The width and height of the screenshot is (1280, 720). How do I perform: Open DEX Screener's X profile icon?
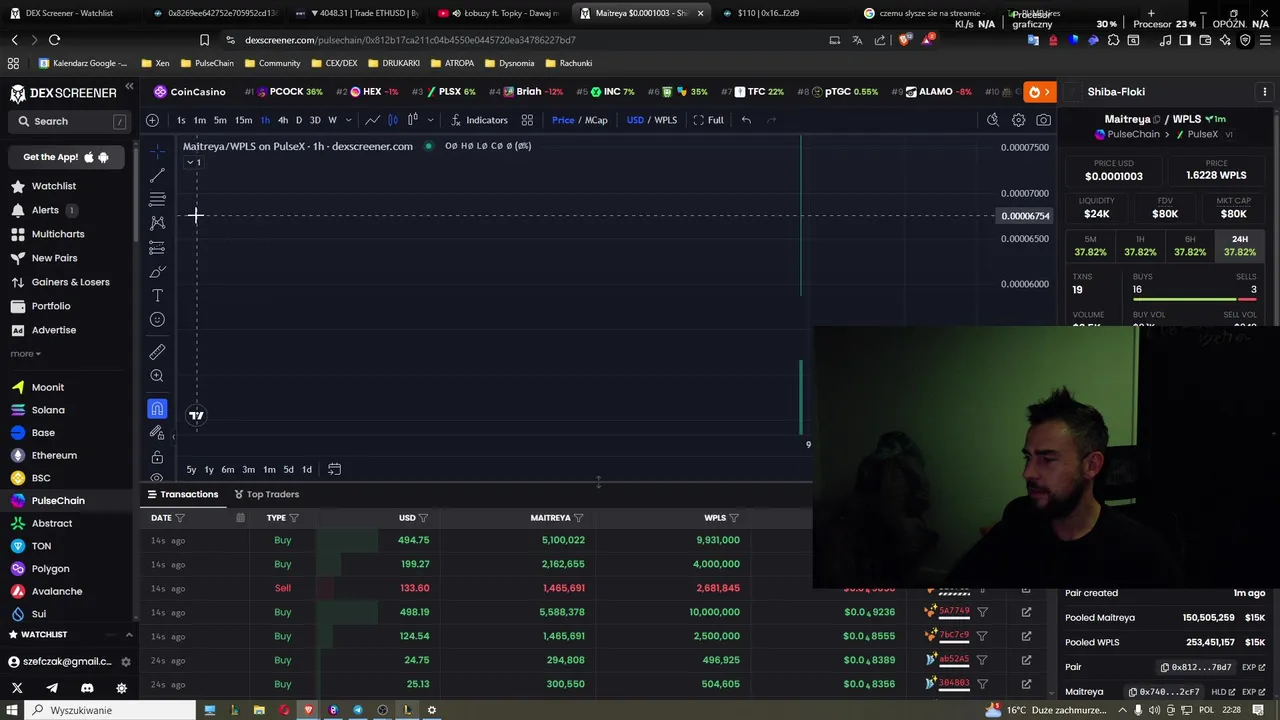click(x=17, y=688)
